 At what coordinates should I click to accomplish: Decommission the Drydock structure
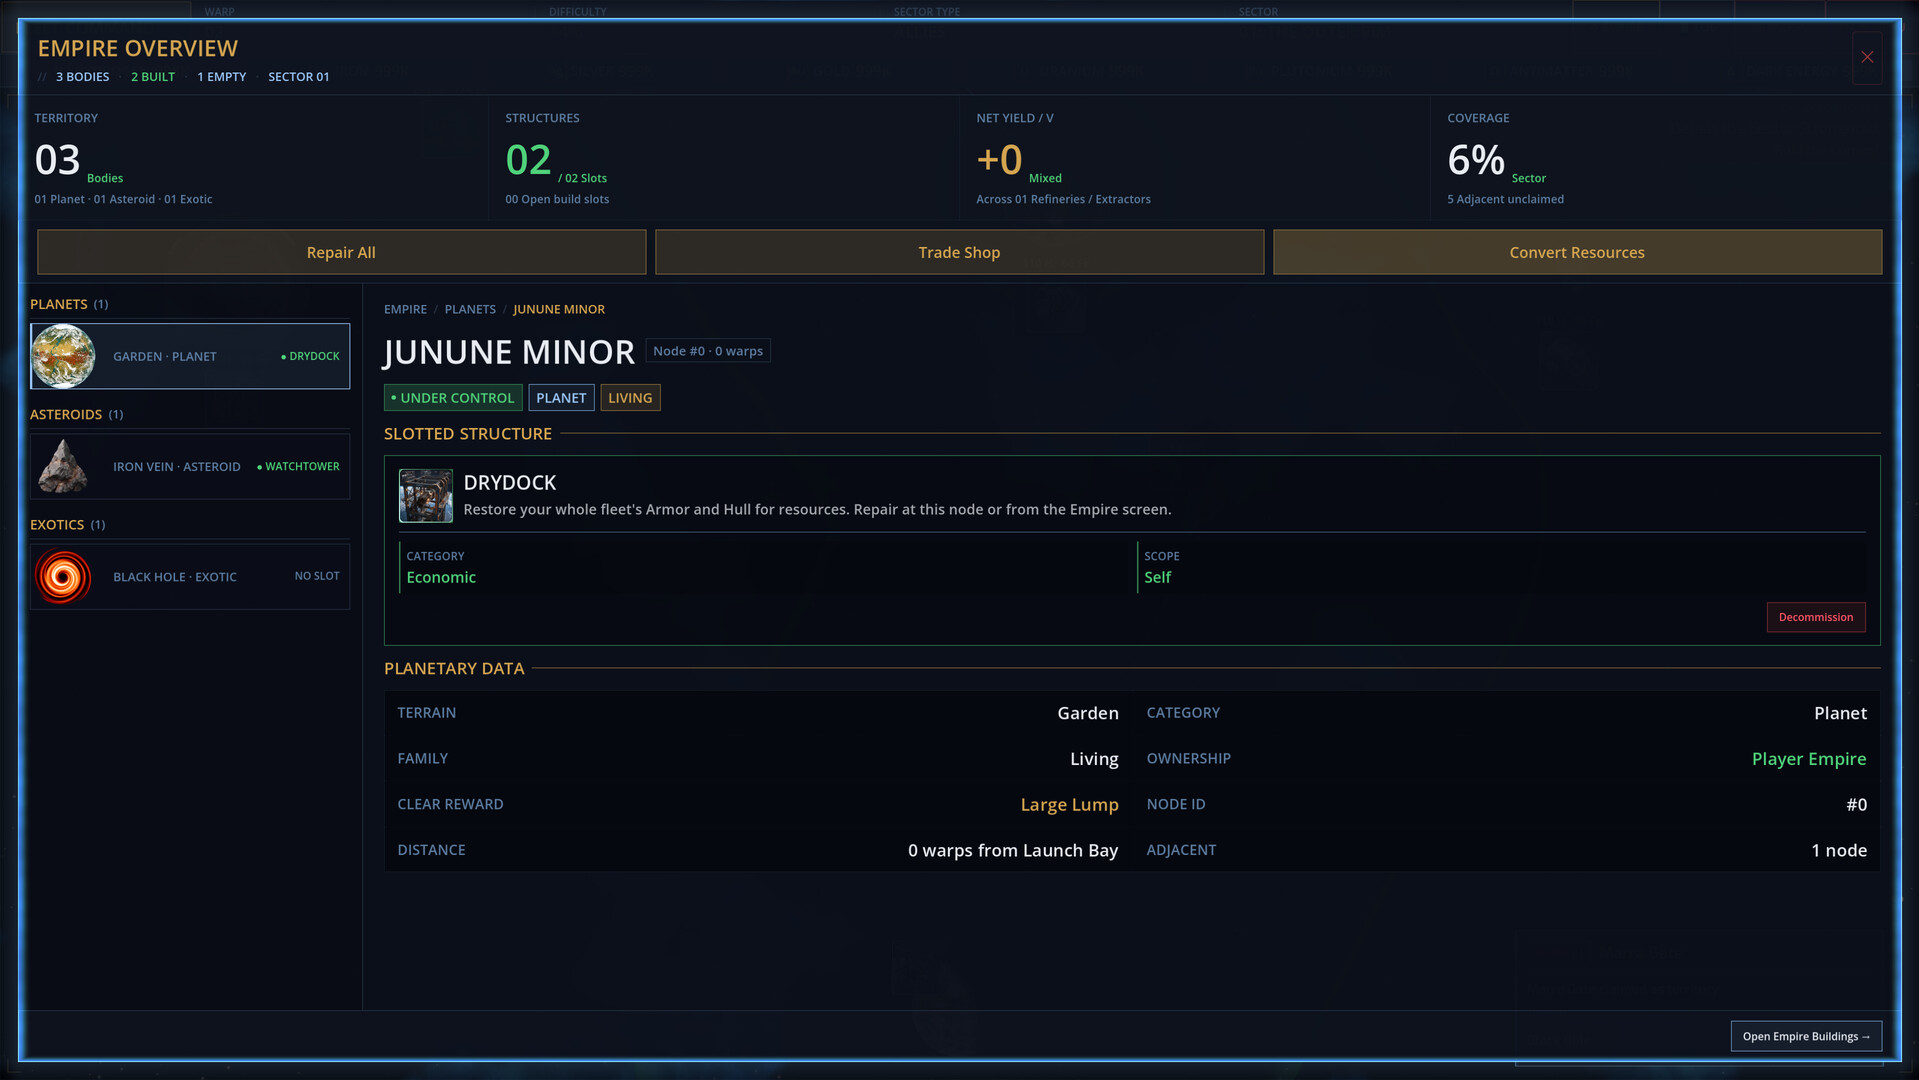[1815, 617]
